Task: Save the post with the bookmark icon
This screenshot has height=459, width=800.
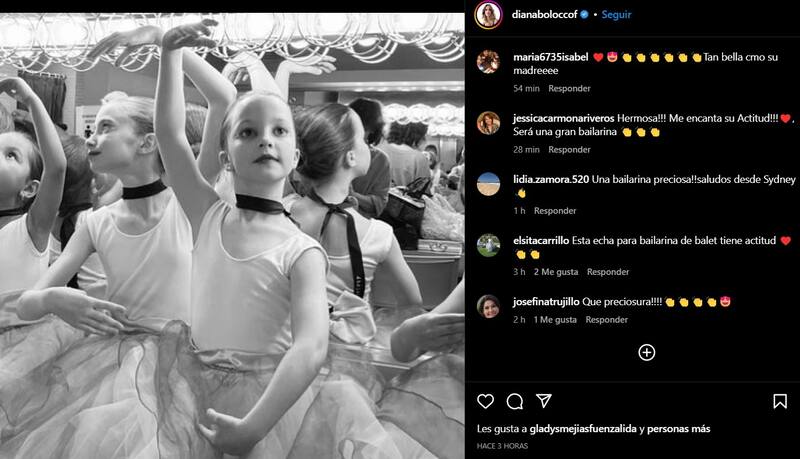Action: (780, 401)
